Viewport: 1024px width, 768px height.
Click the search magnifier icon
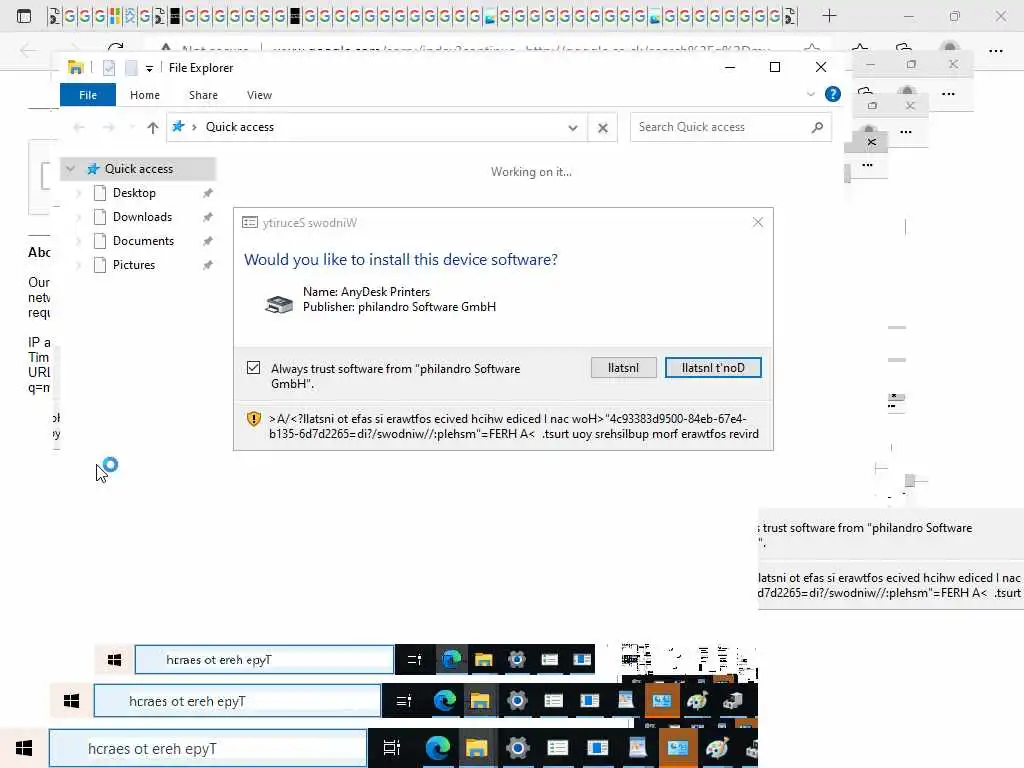pyautogui.click(x=817, y=127)
